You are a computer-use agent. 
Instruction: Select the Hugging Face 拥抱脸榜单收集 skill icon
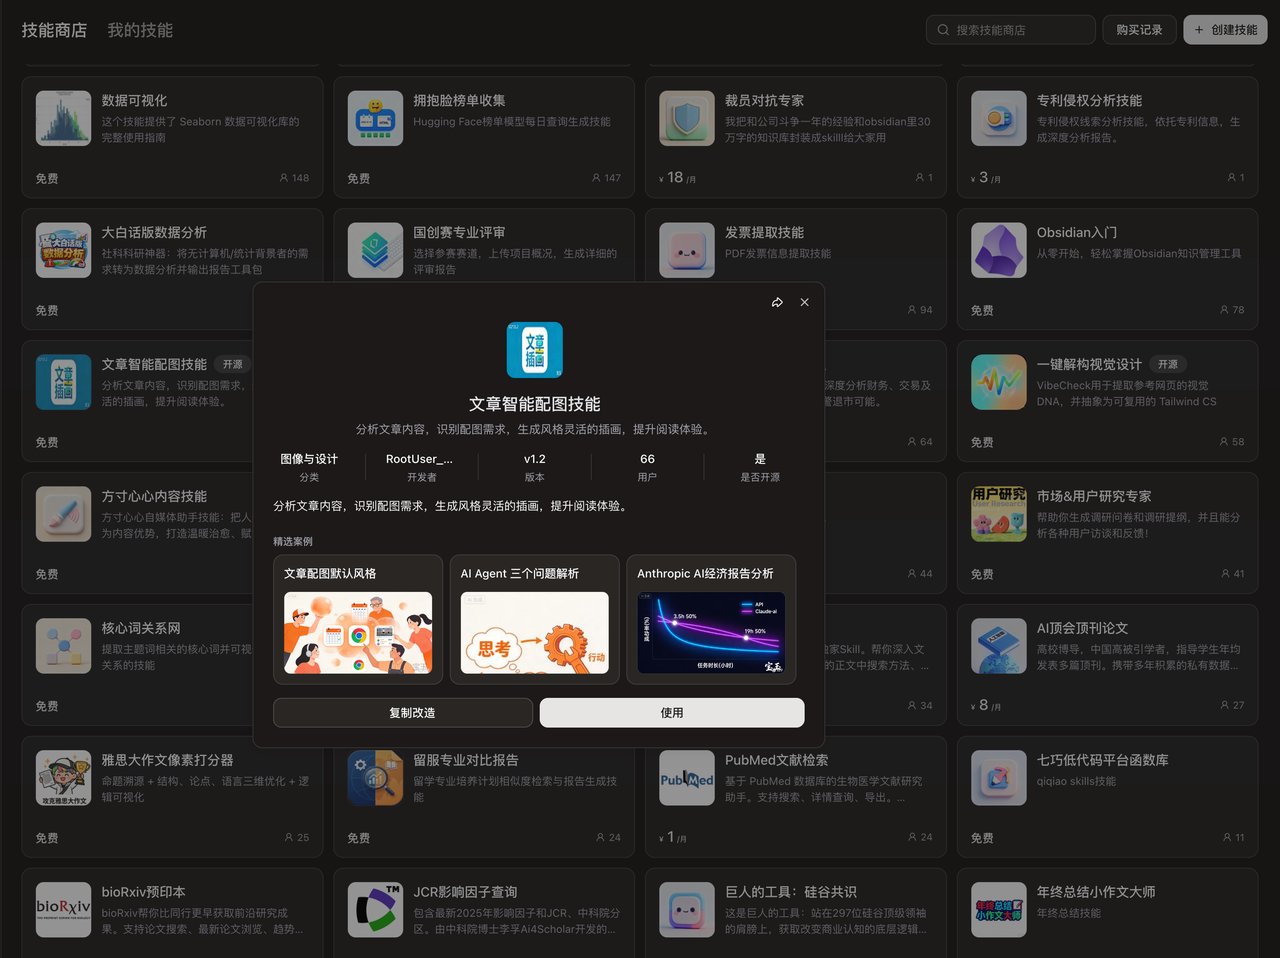click(x=375, y=117)
